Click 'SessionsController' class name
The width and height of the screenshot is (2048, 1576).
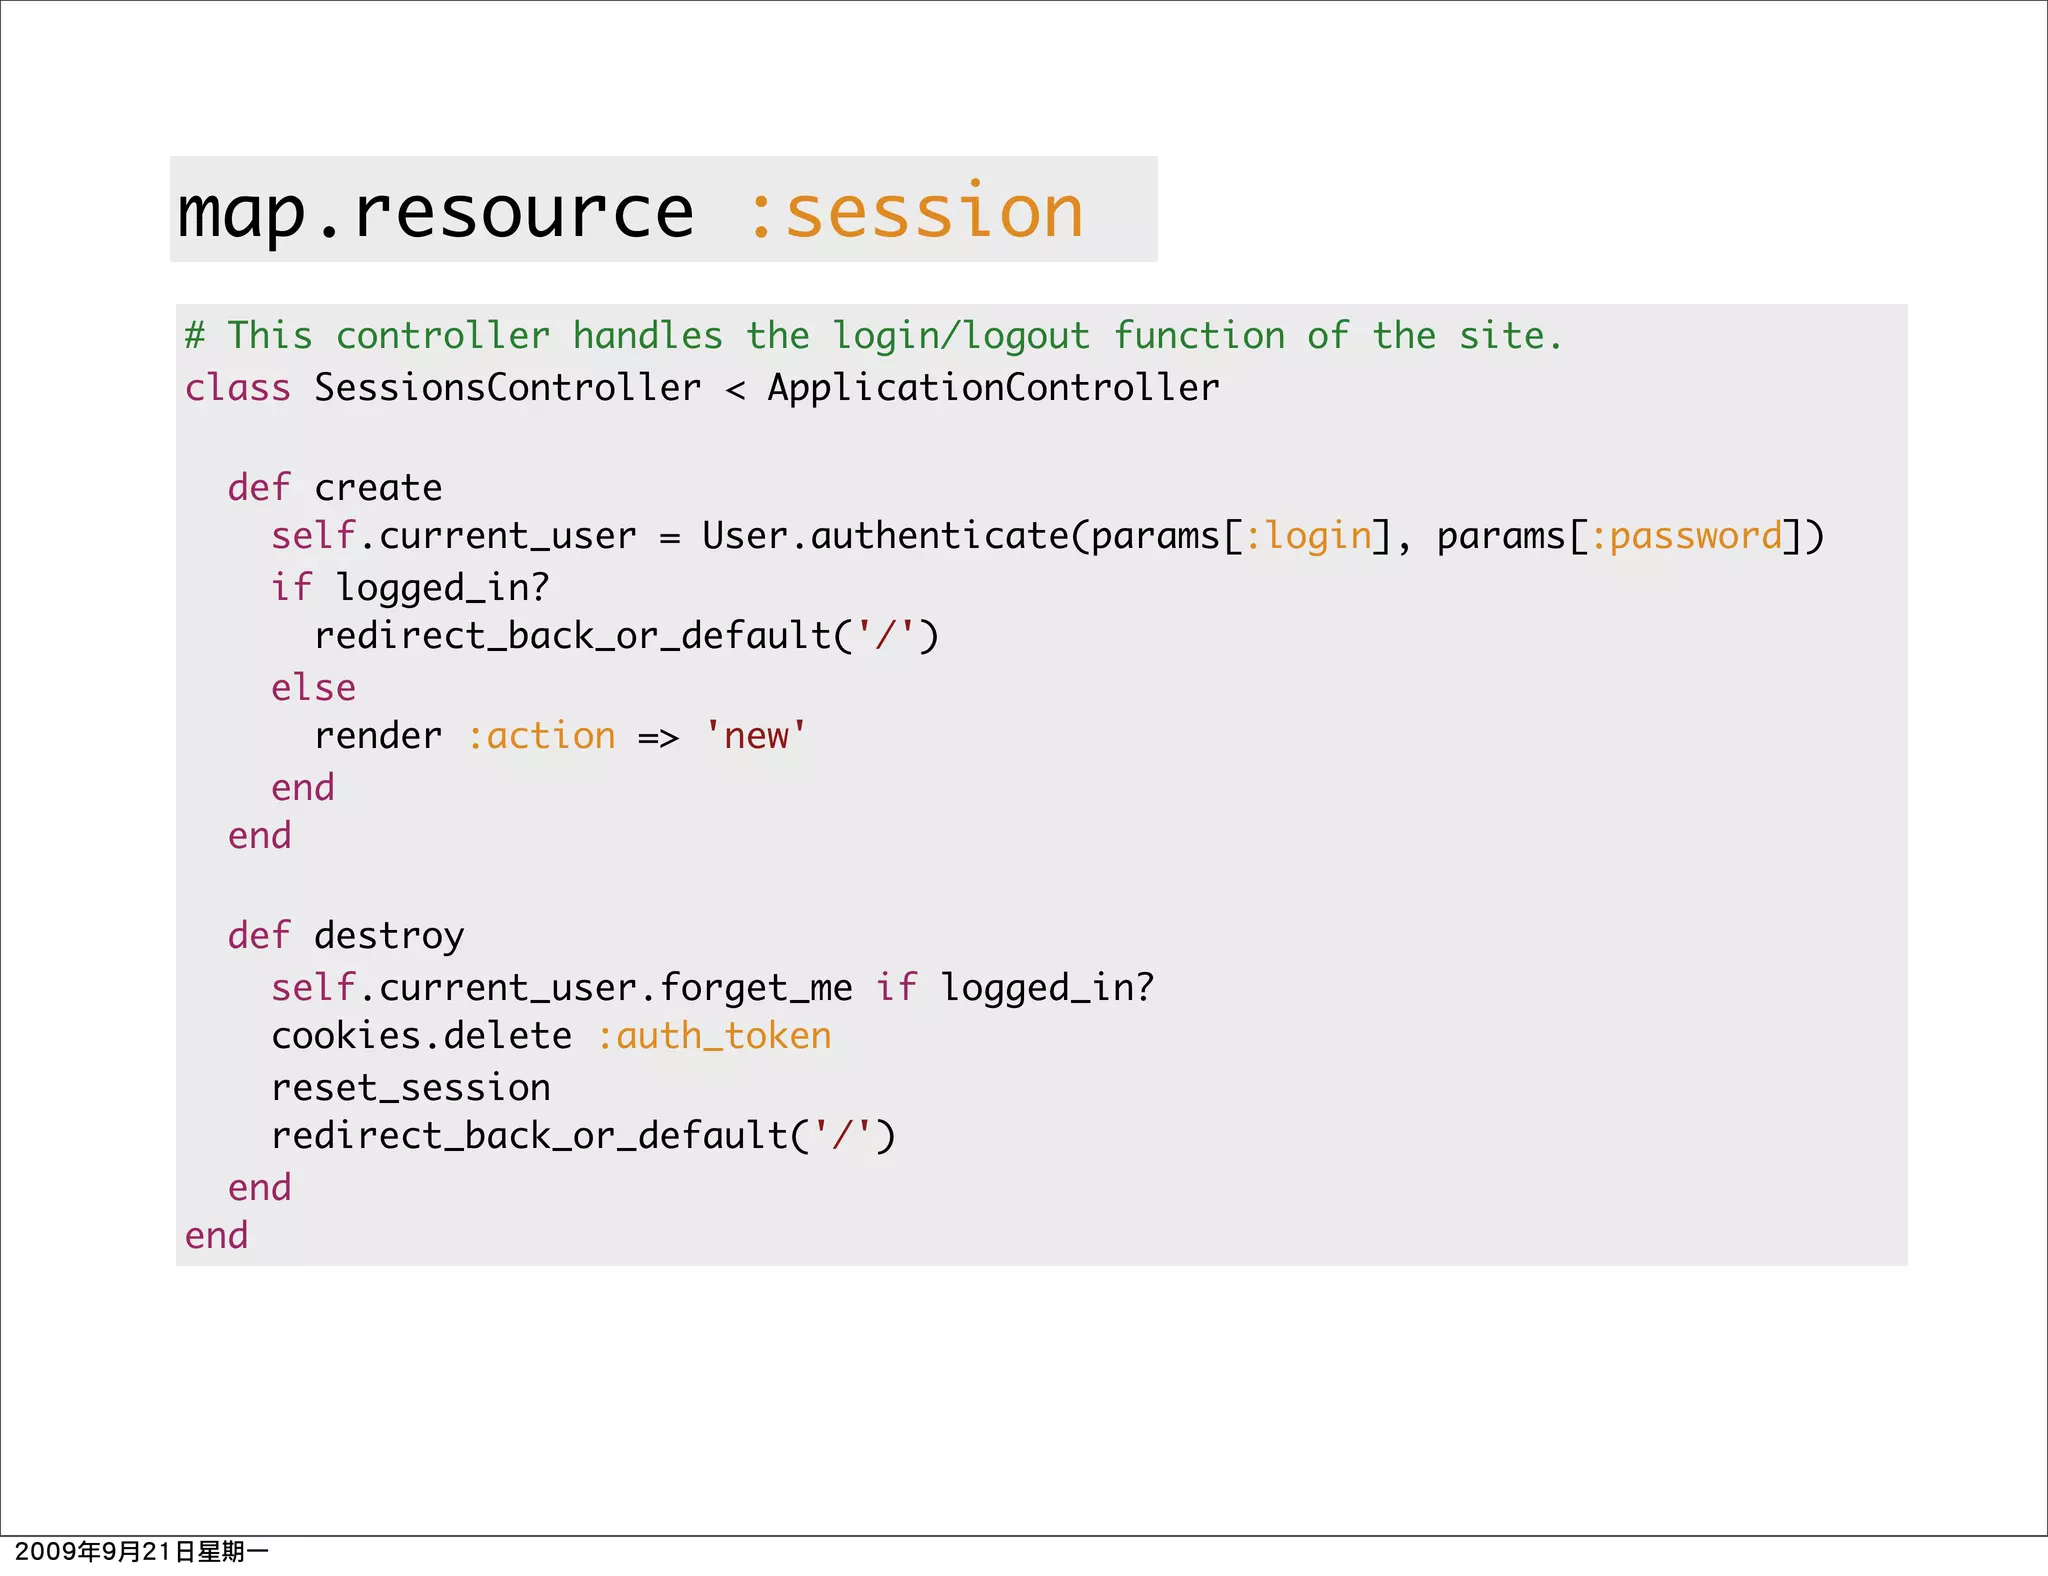point(508,388)
